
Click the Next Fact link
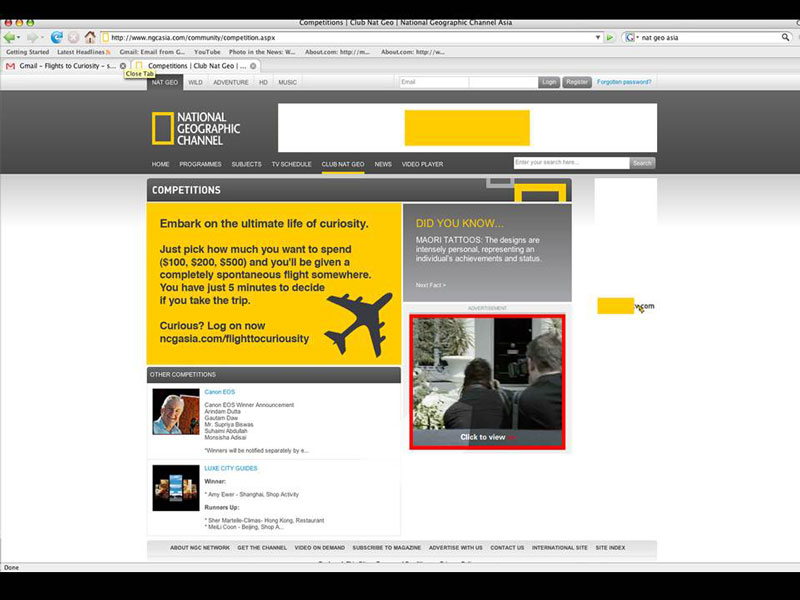pos(431,285)
